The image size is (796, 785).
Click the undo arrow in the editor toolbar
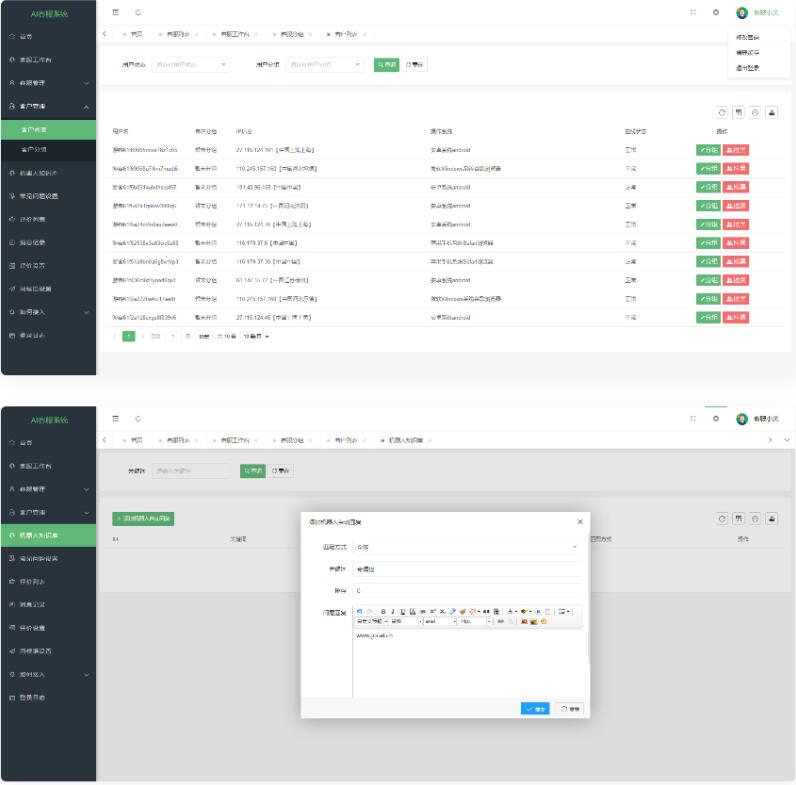(359, 610)
